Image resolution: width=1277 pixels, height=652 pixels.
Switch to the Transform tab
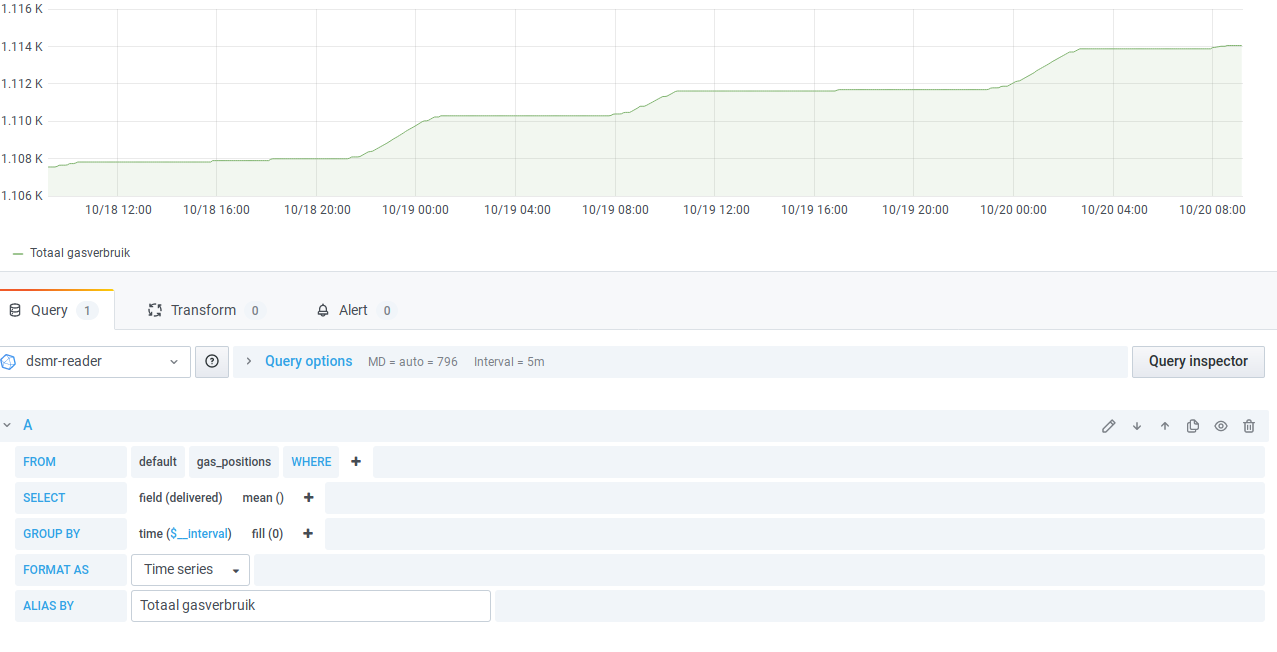point(203,310)
